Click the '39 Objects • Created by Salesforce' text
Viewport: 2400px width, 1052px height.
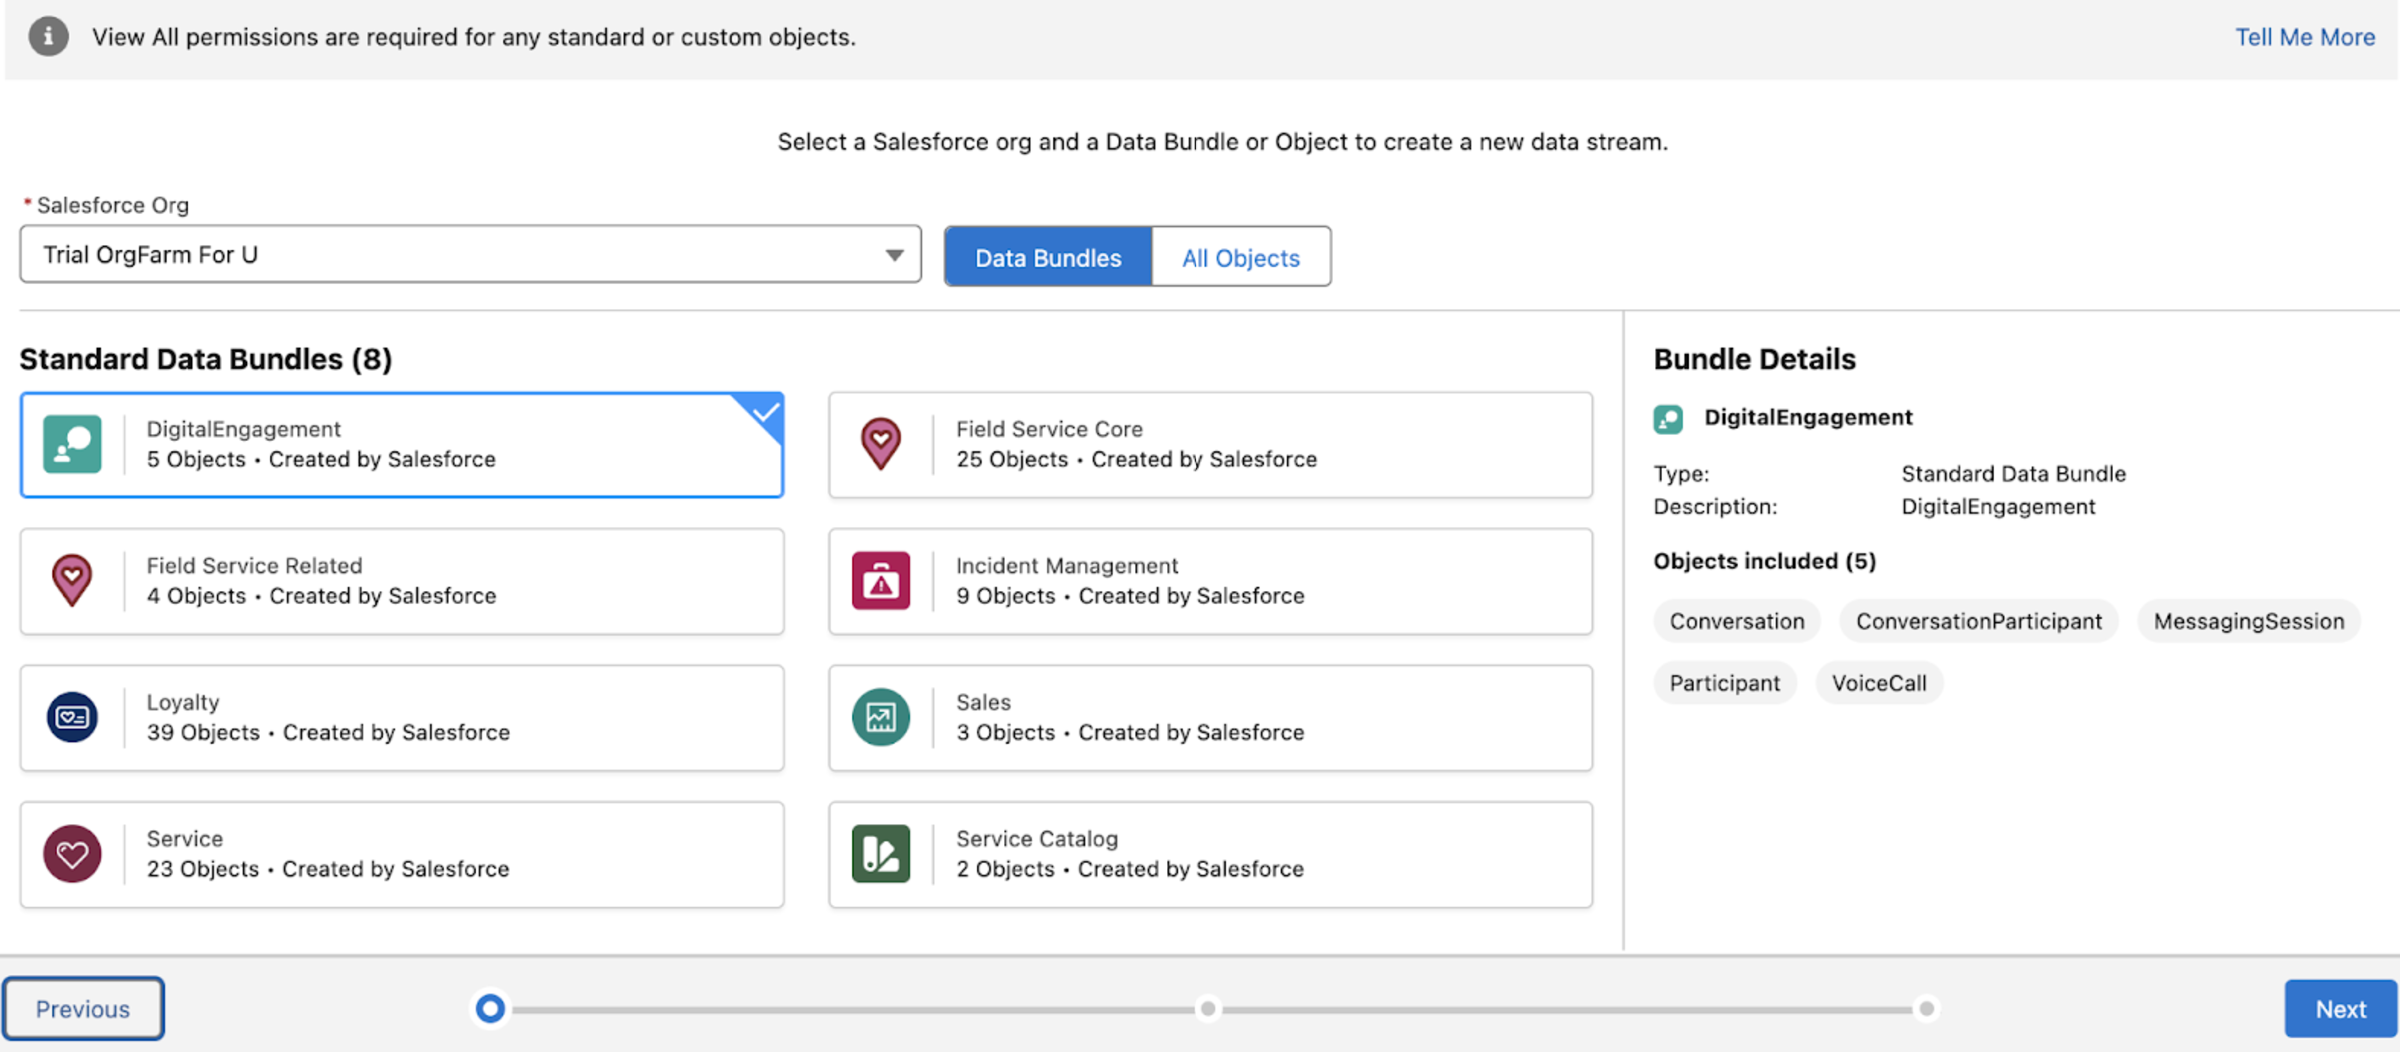(328, 733)
